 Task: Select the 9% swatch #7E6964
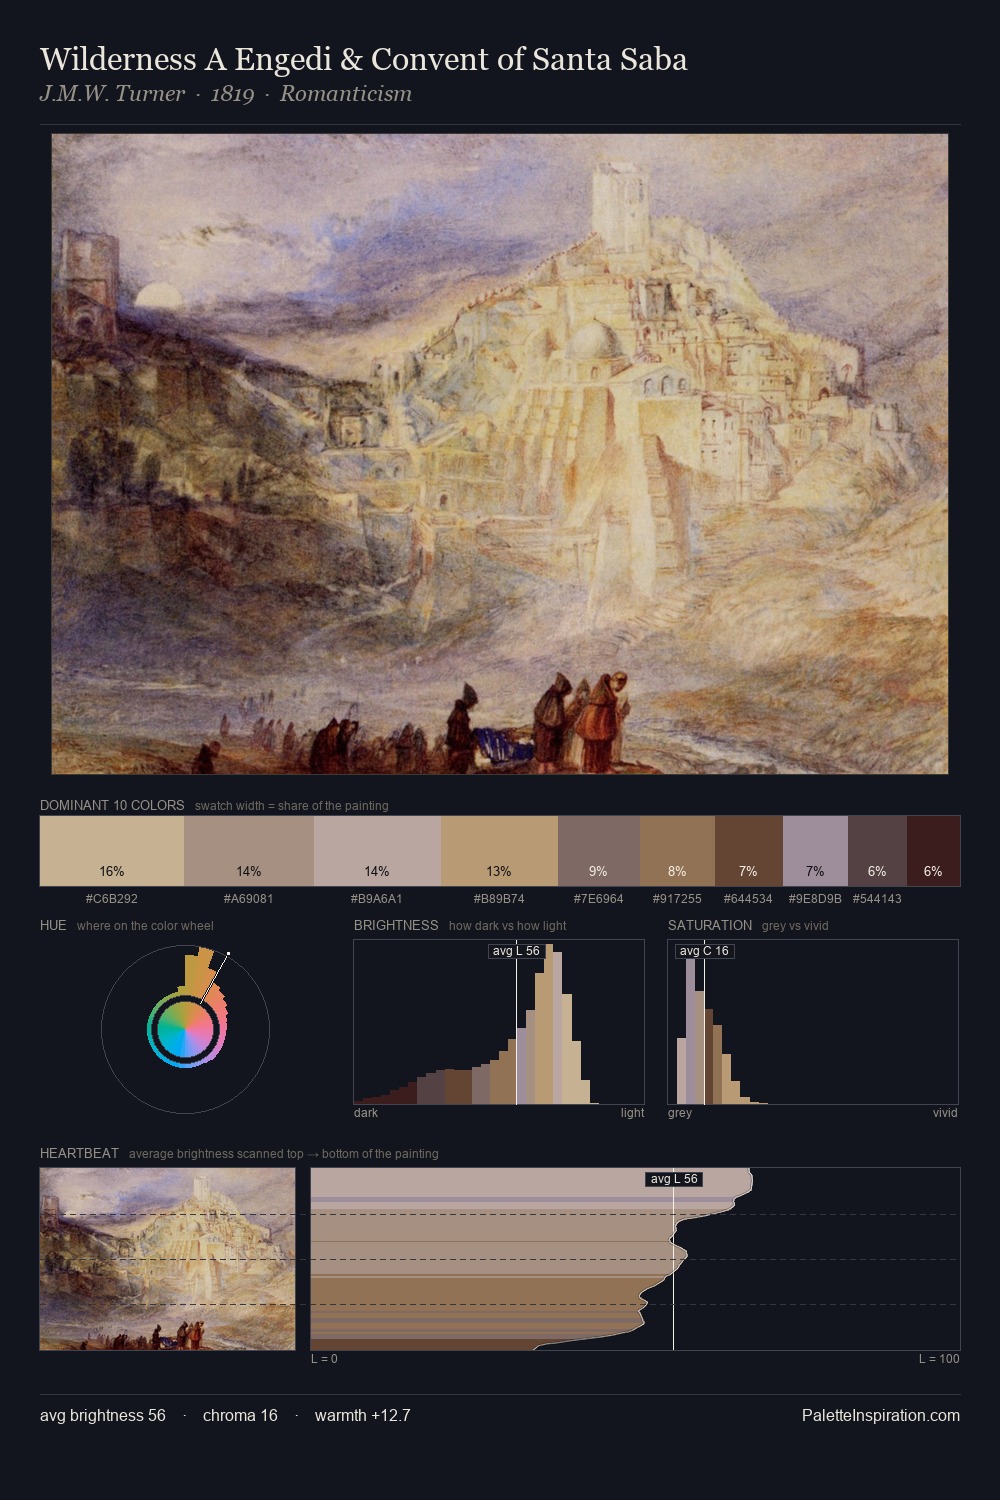(x=598, y=851)
